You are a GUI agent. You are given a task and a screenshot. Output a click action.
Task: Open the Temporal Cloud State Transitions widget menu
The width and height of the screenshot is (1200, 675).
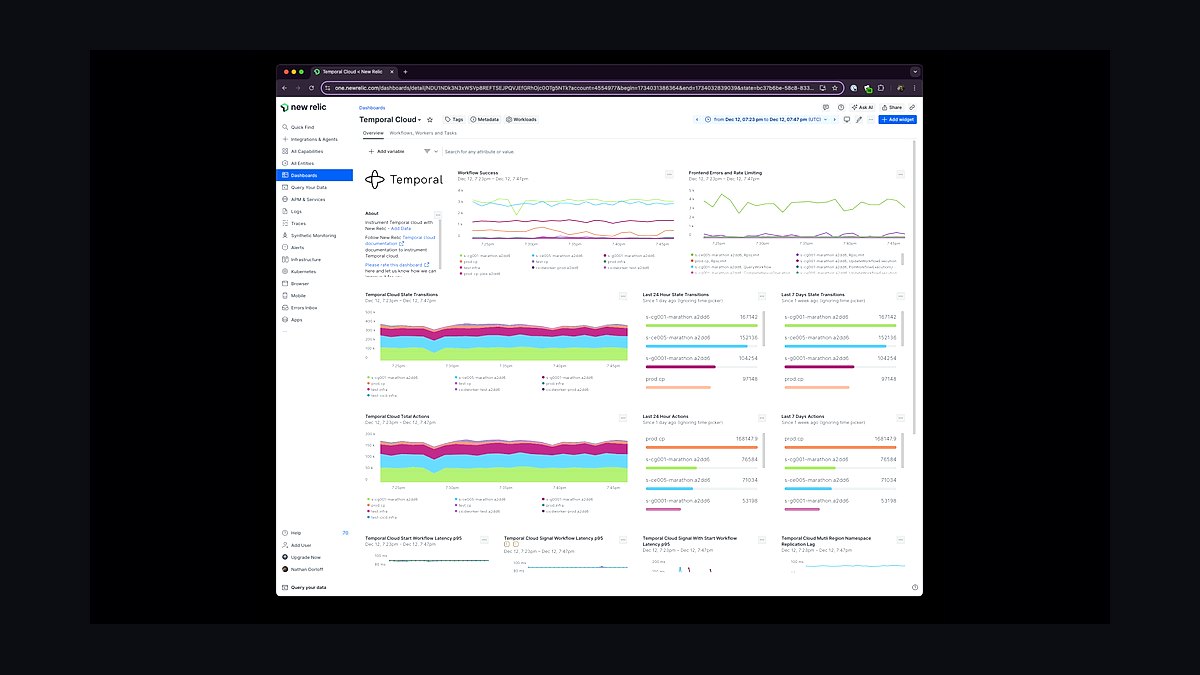click(x=623, y=296)
